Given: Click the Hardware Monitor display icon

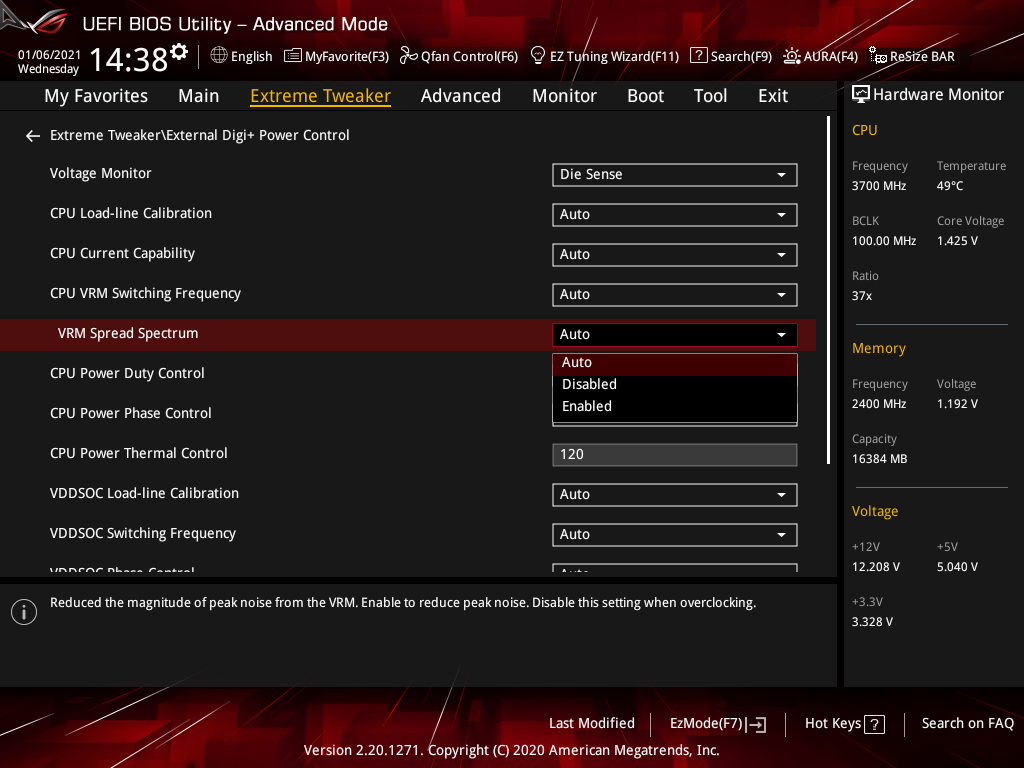Looking at the screenshot, I should (861, 95).
